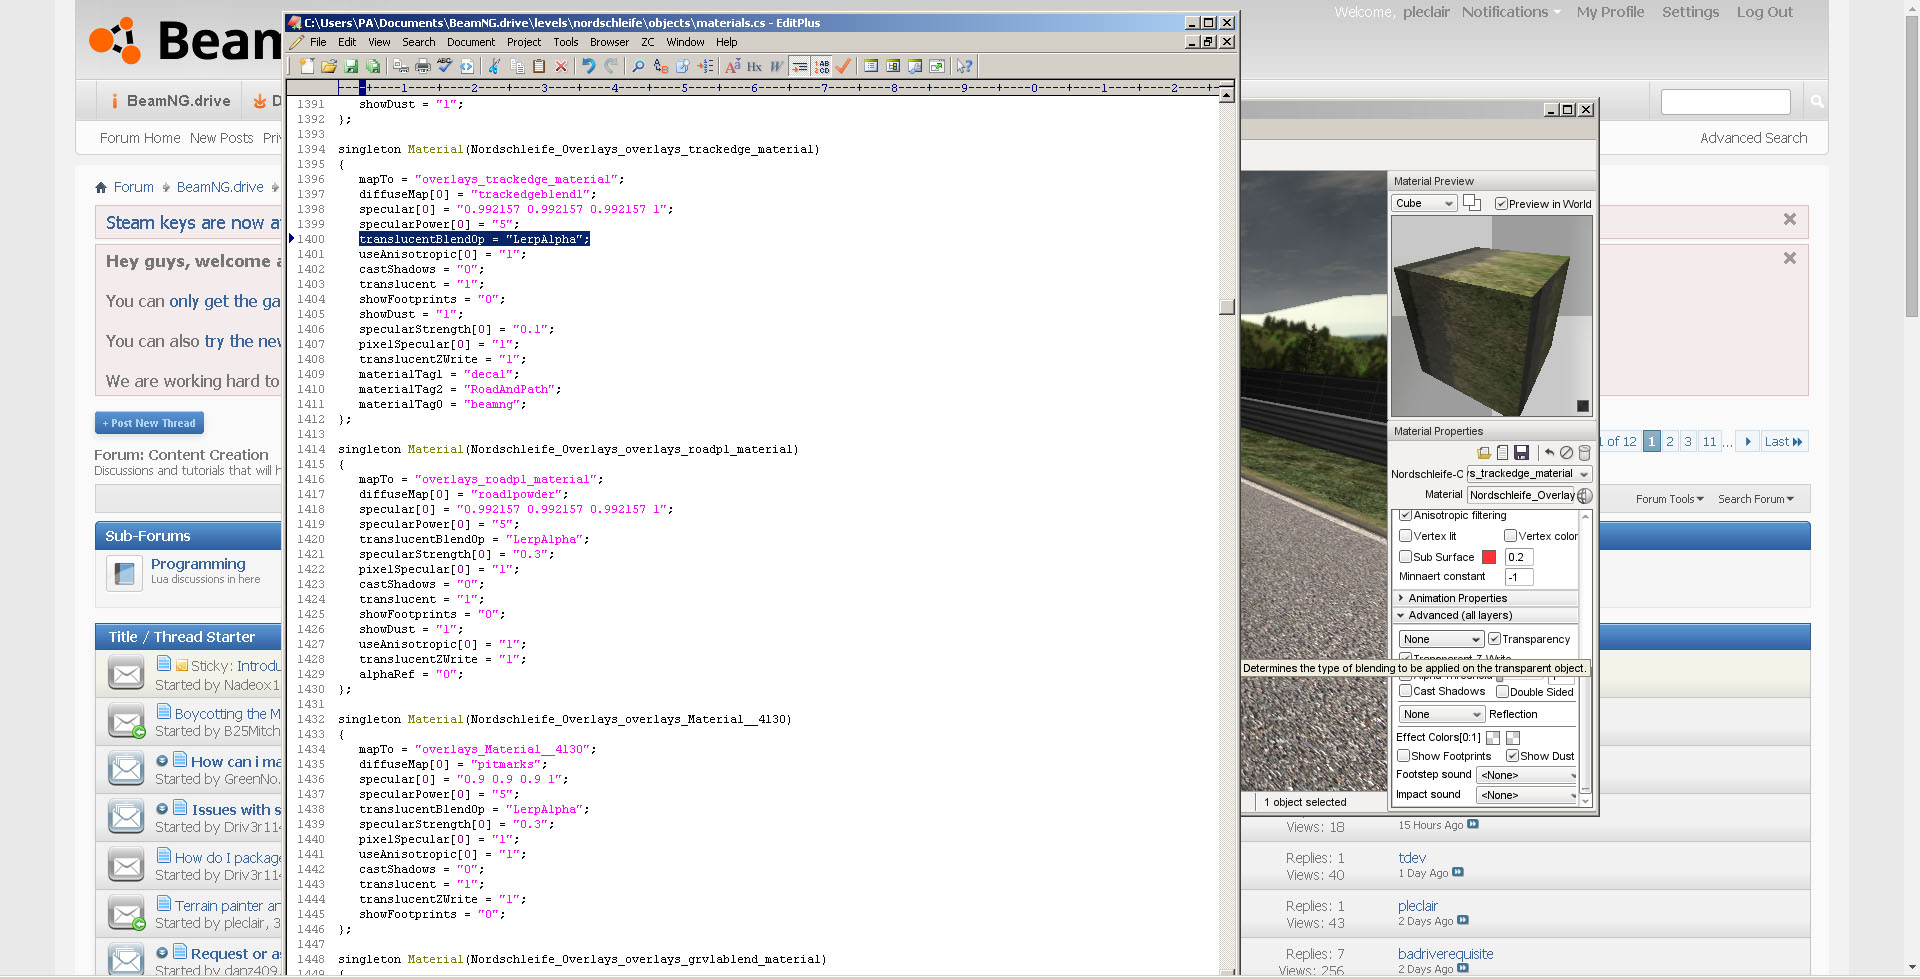Toggle the Preview in World checkbox
Viewport: 1920px width, 979px height.
(1501, 204)
